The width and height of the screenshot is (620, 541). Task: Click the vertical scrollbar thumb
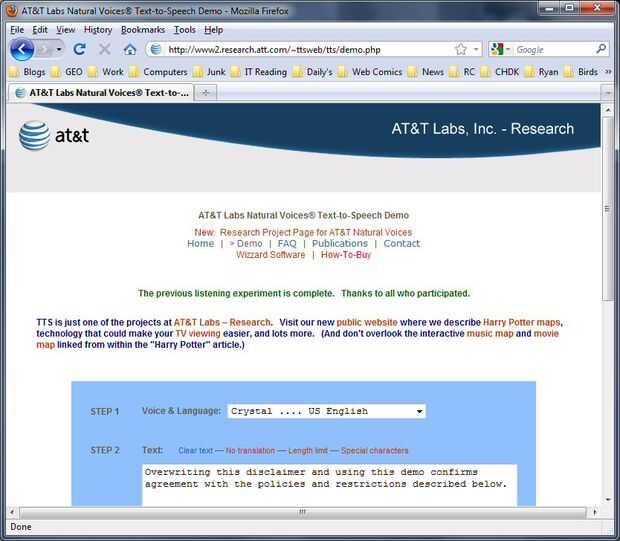tap(608, 208)
